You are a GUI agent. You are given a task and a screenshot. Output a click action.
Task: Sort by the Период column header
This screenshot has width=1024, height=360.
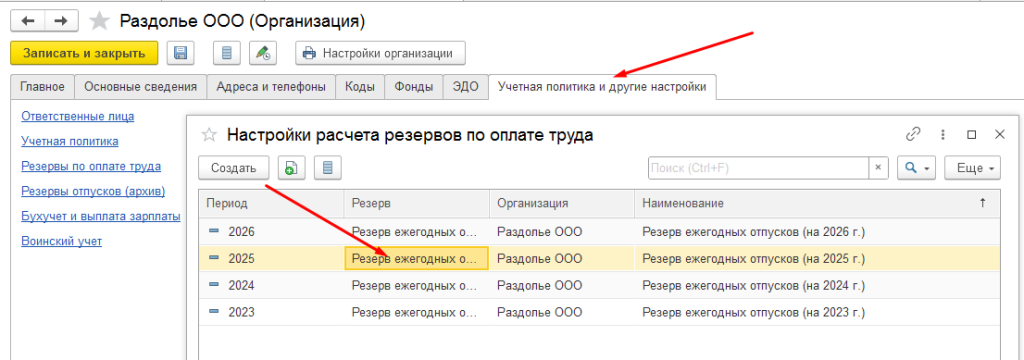coord(272,203)
